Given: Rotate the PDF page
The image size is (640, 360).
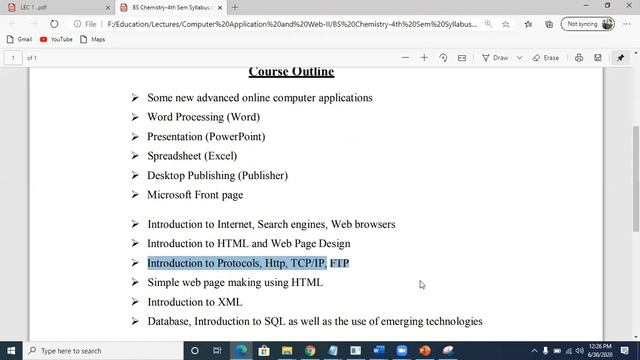Looking at the screenshot, I should (443, 58).
